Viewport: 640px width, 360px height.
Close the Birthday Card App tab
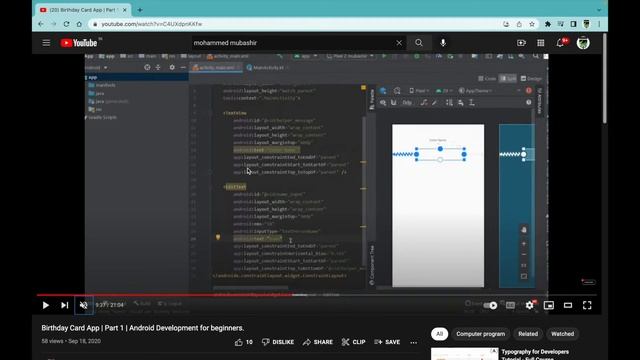coord(124,10)
